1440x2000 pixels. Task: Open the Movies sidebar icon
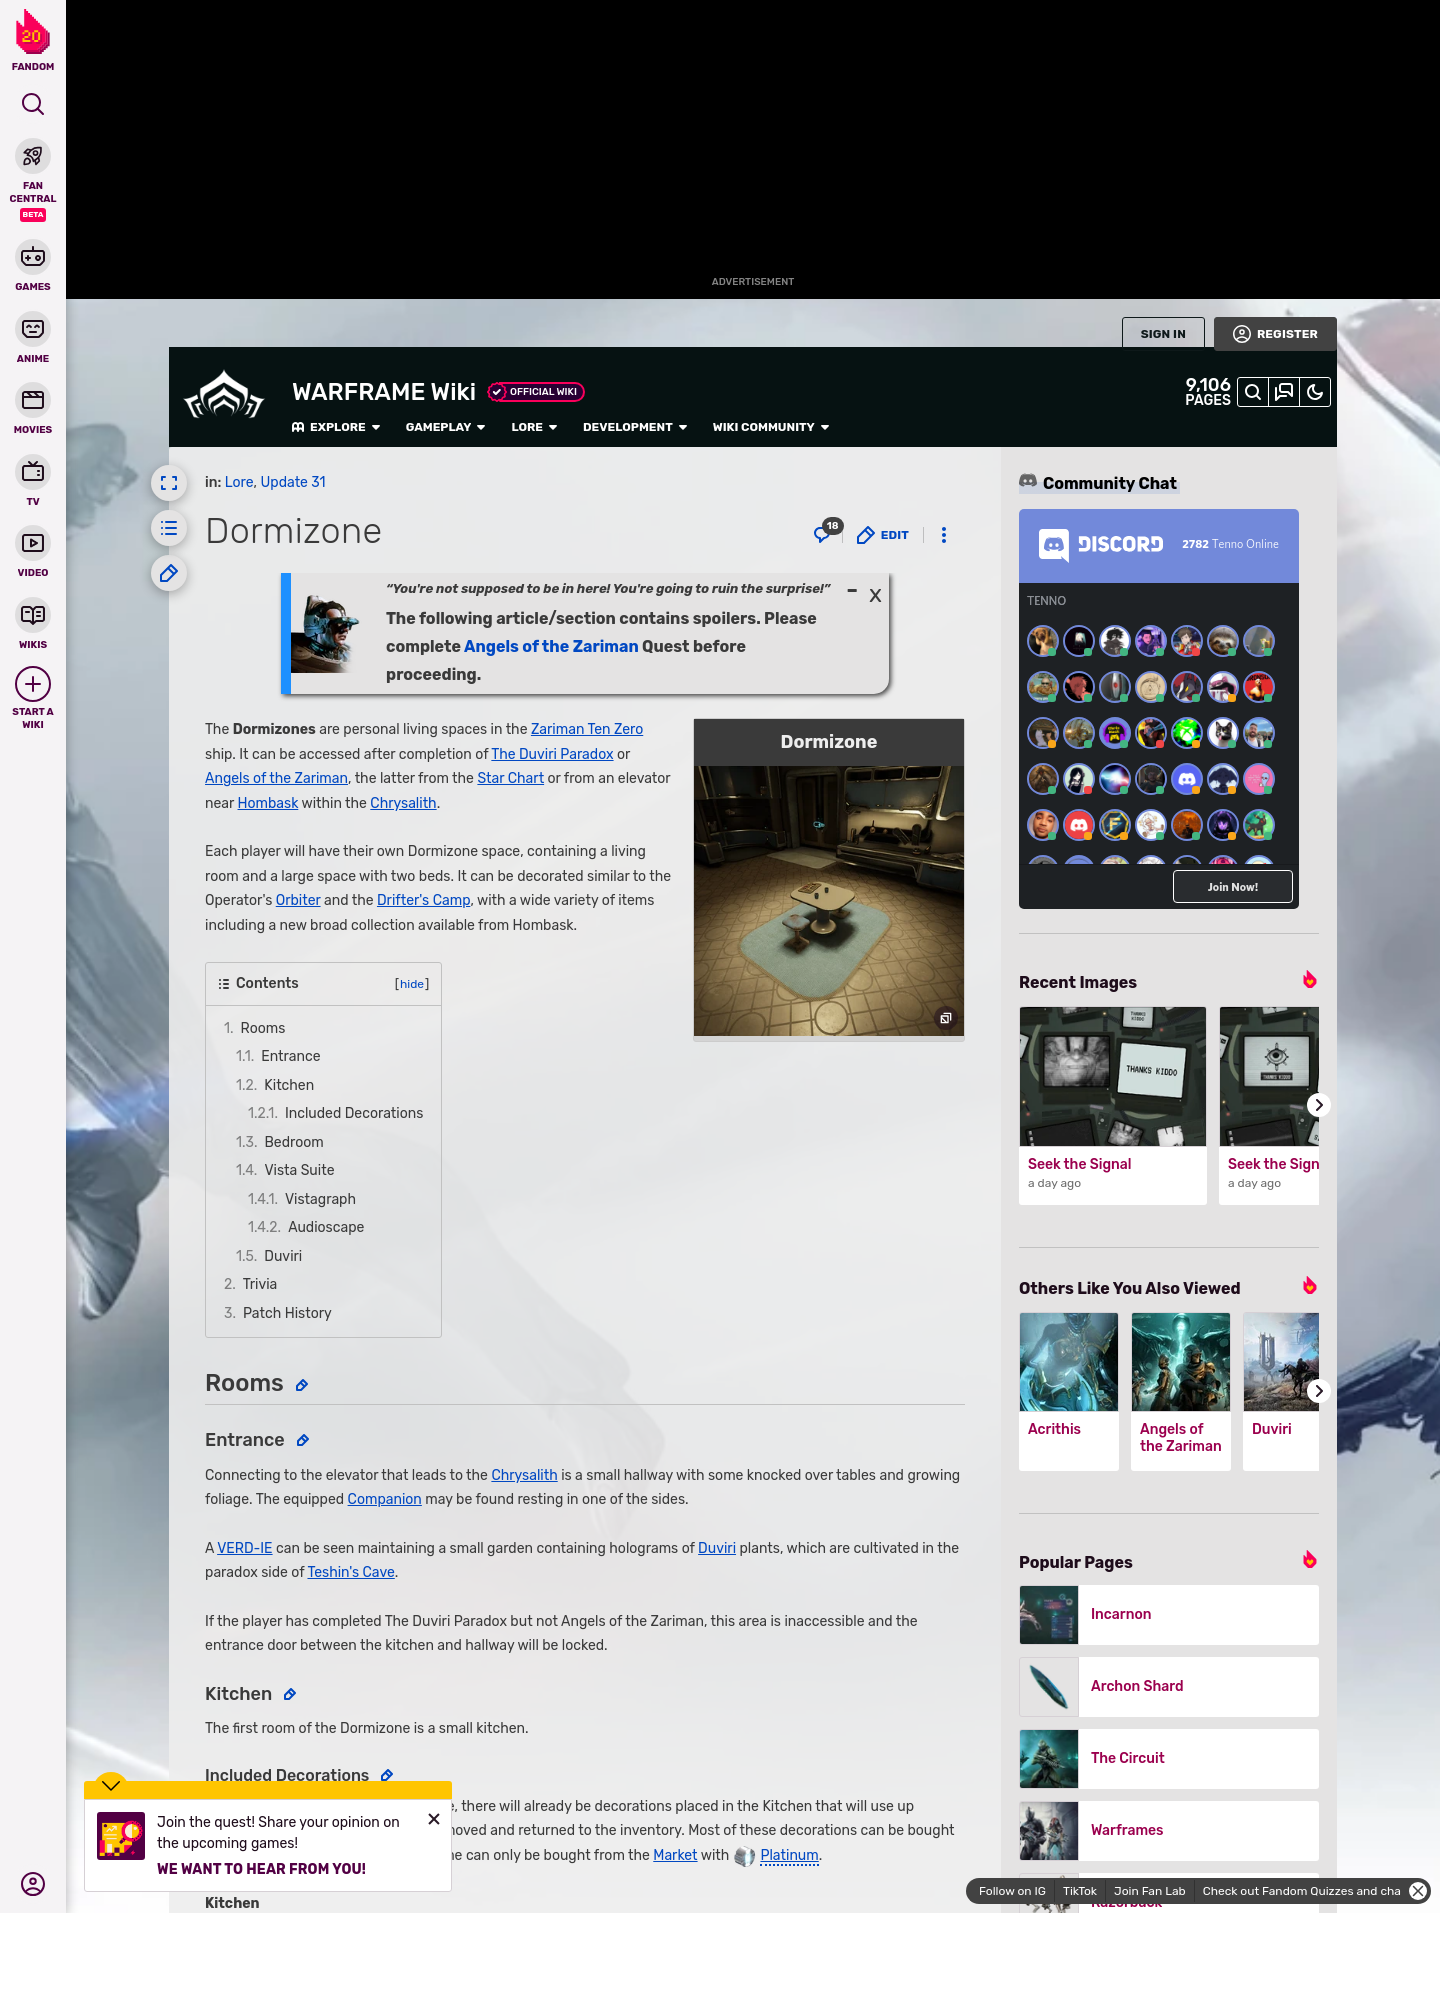click(33, 400)
